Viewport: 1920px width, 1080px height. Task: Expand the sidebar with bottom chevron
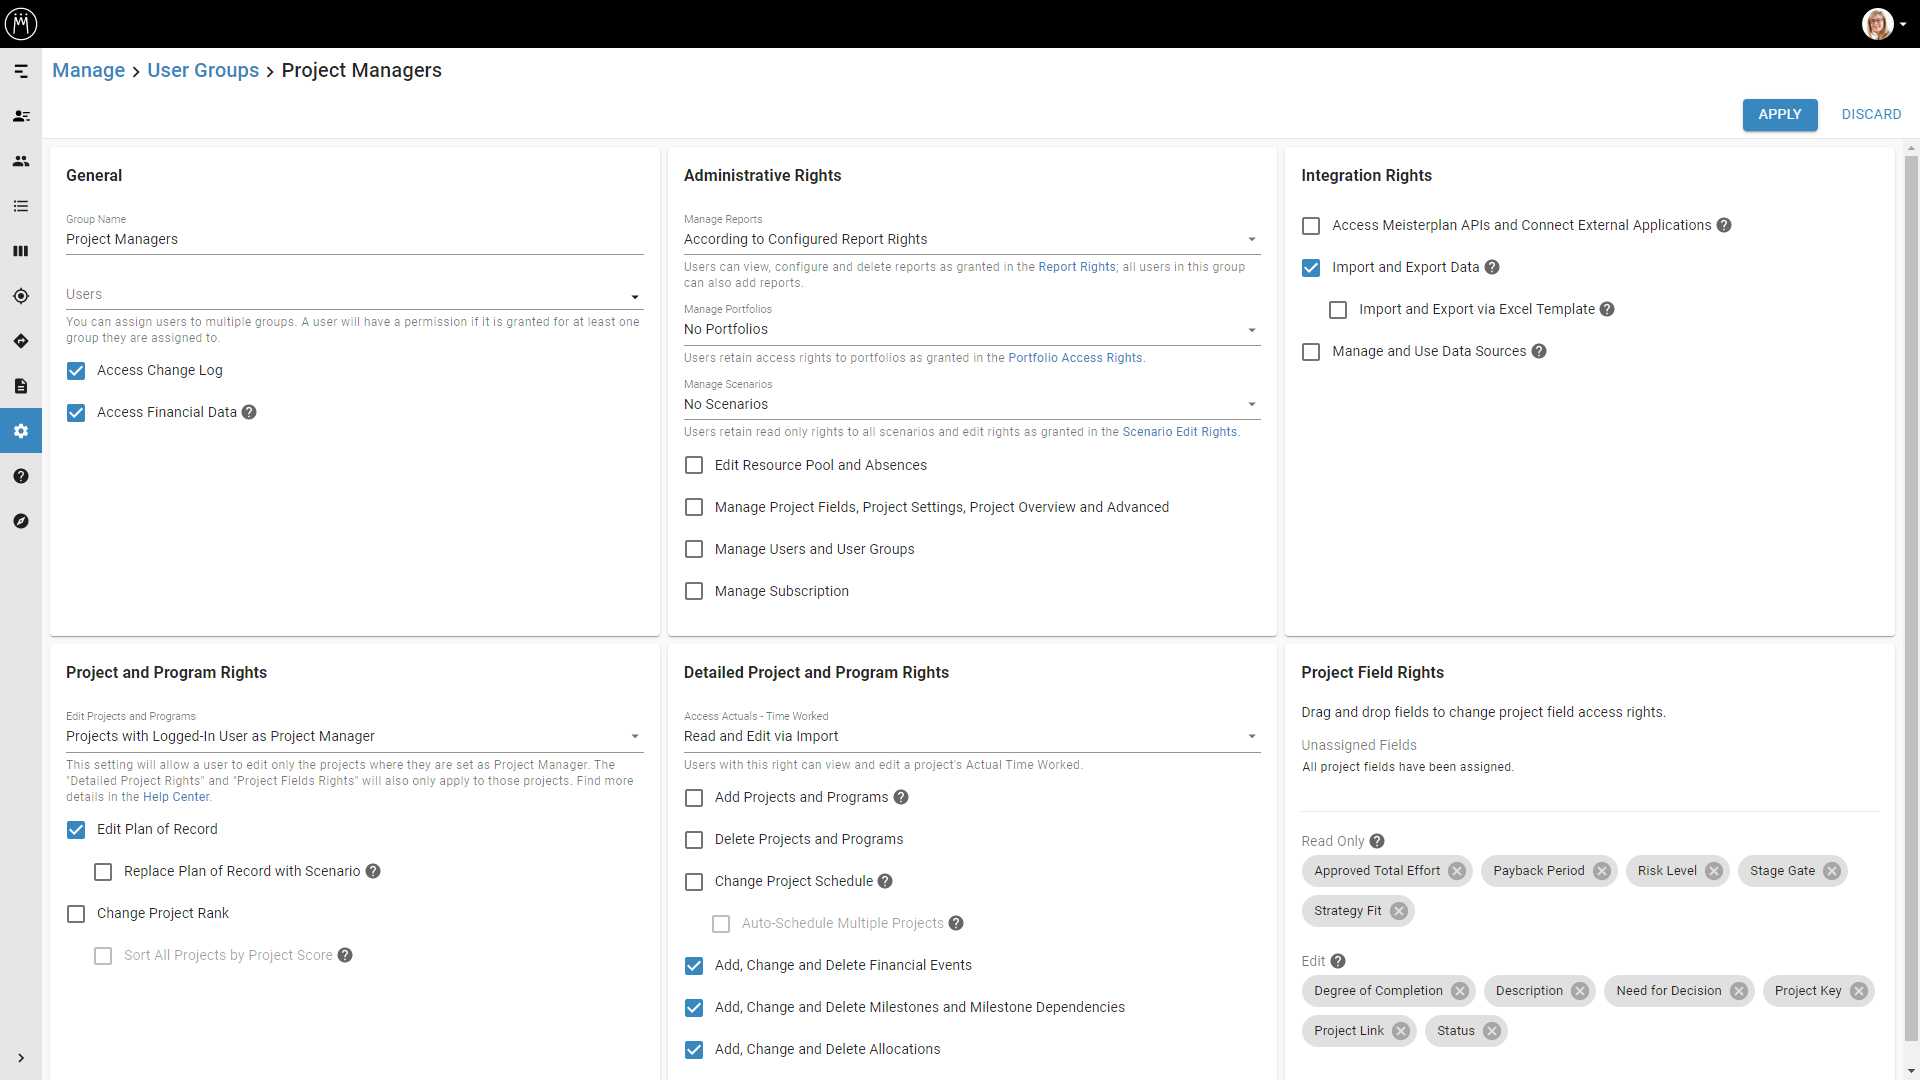[x=21, y=1058]
